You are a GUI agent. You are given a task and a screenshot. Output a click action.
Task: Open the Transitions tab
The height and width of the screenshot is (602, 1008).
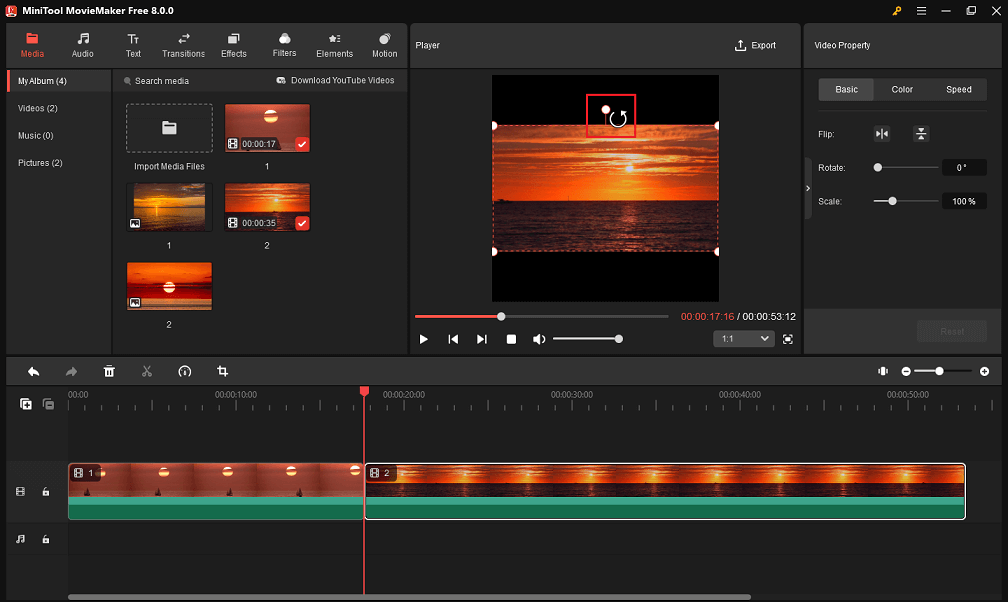point(183,45)
